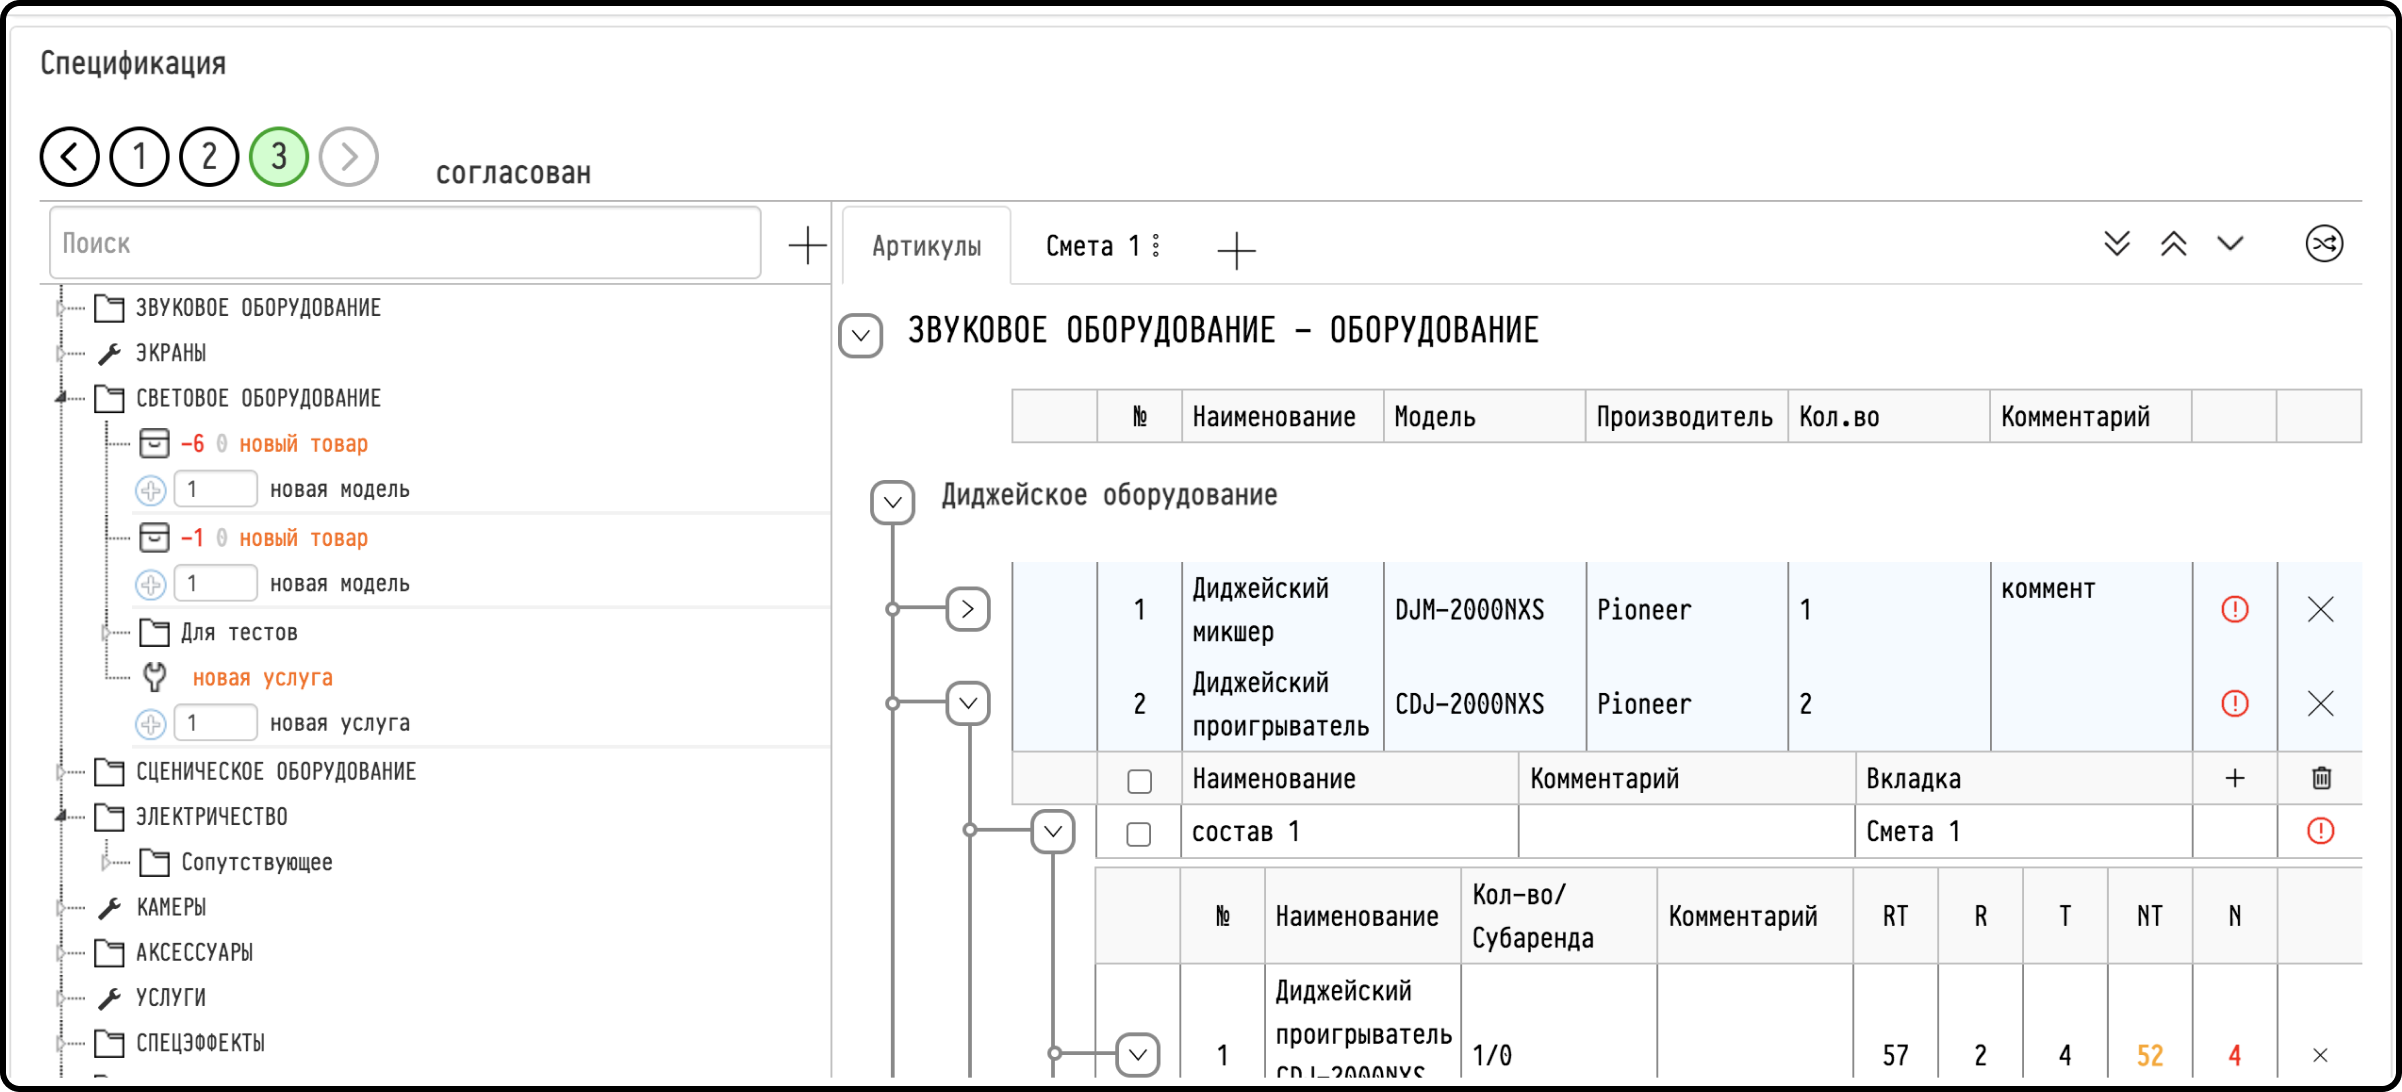Screen dimensions: 2402x1092
Task: Go to step 2 circle
Action: (x=209, y=157)
